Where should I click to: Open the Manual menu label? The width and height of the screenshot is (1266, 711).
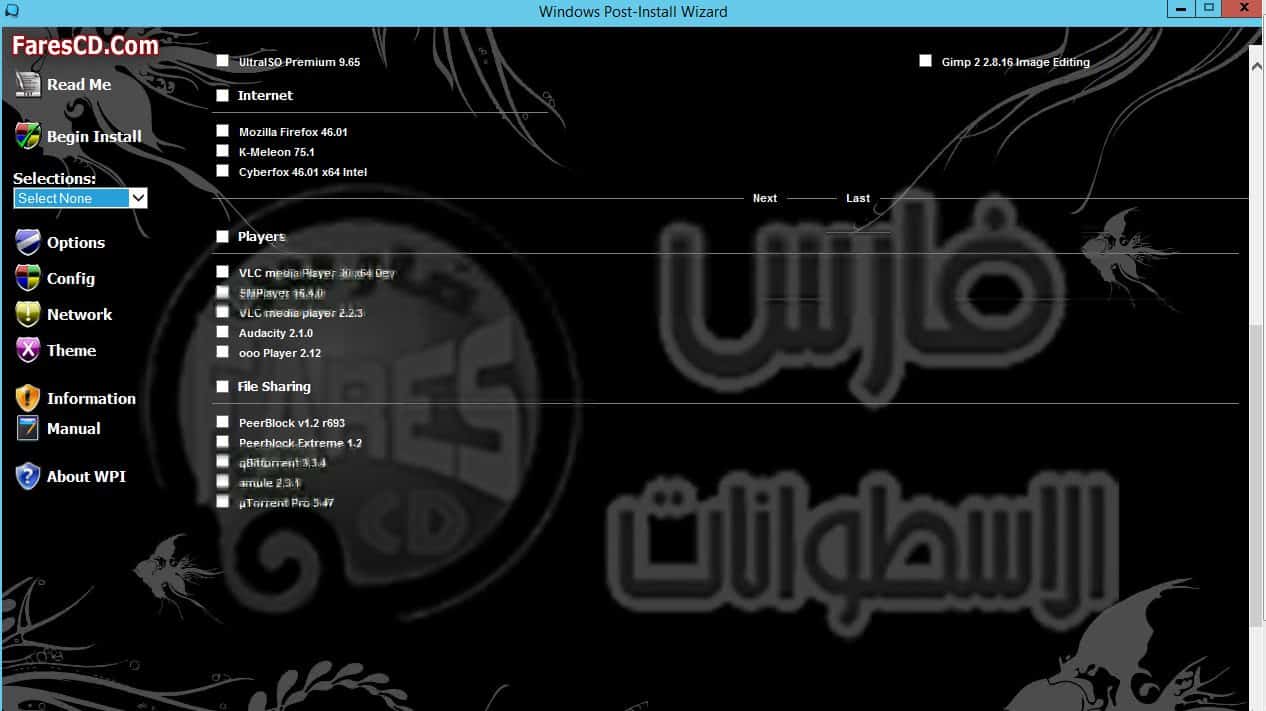tap(74, 428)
